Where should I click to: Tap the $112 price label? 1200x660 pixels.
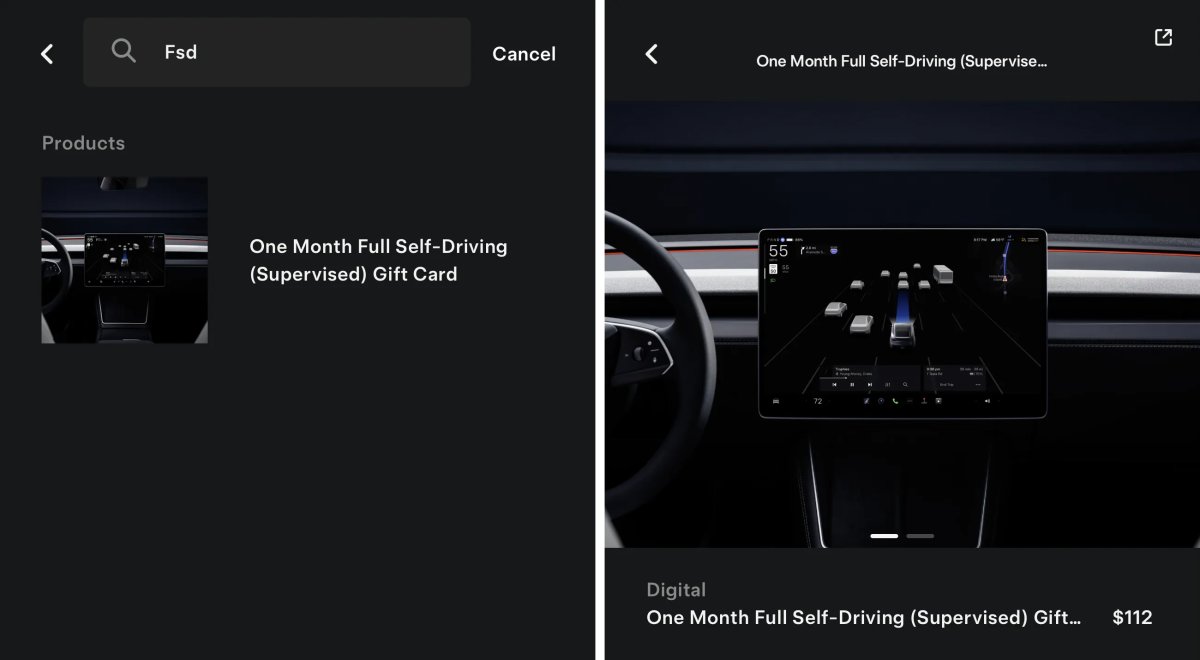1132,618
